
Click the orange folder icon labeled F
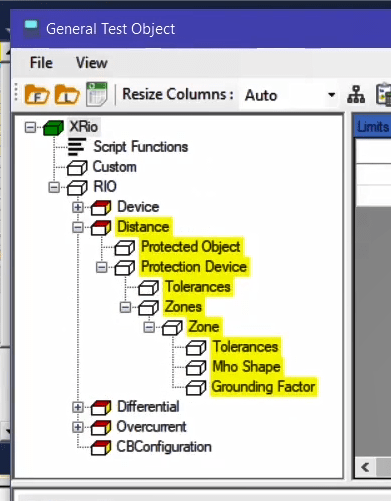point(37,95)
